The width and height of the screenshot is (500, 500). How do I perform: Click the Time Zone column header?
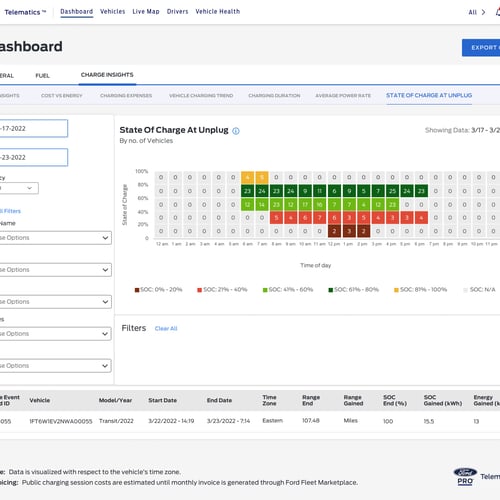coord(269,400)
